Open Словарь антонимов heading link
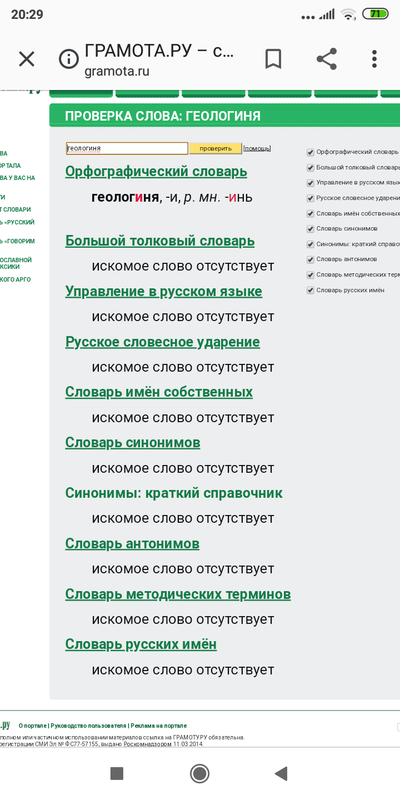Image resolution: width=400 pixels, height=800 pixels. [132, 544]
